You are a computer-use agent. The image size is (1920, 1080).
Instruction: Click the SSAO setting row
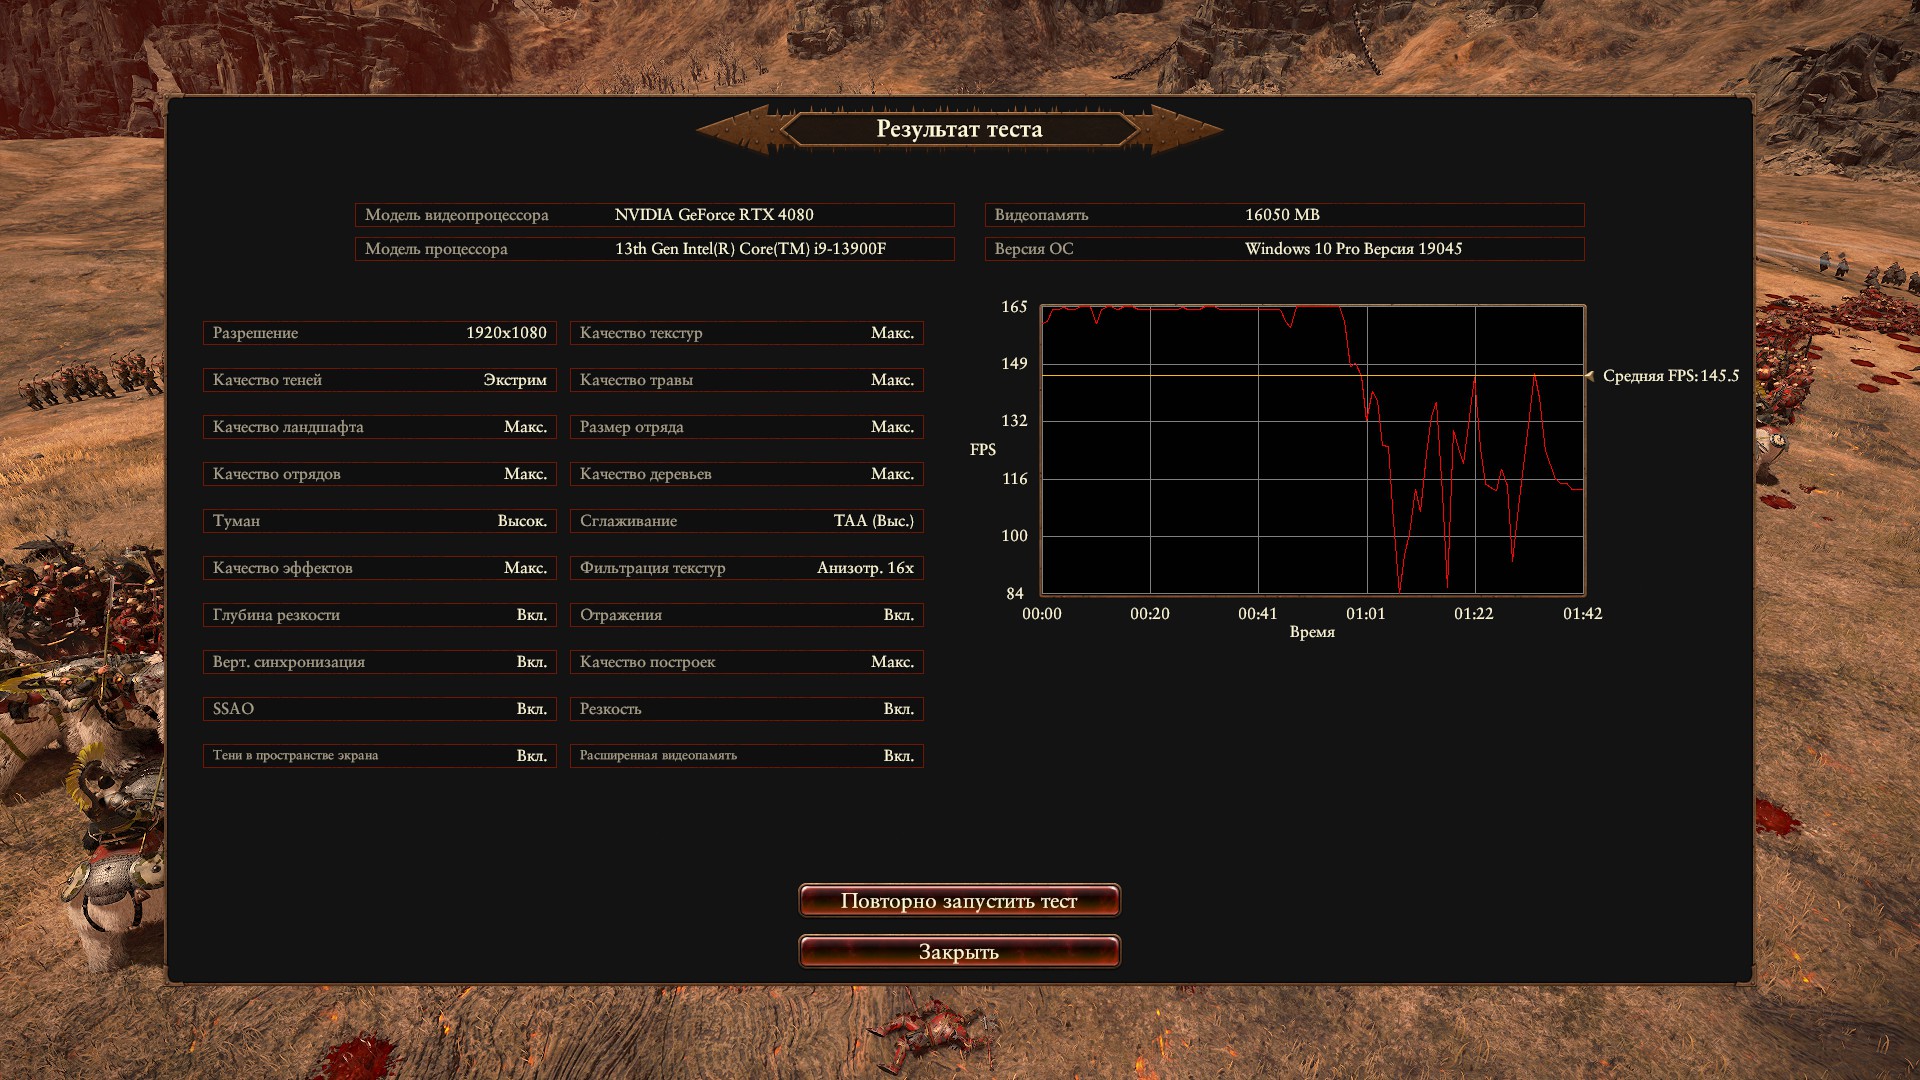click(x=379, y=709)
